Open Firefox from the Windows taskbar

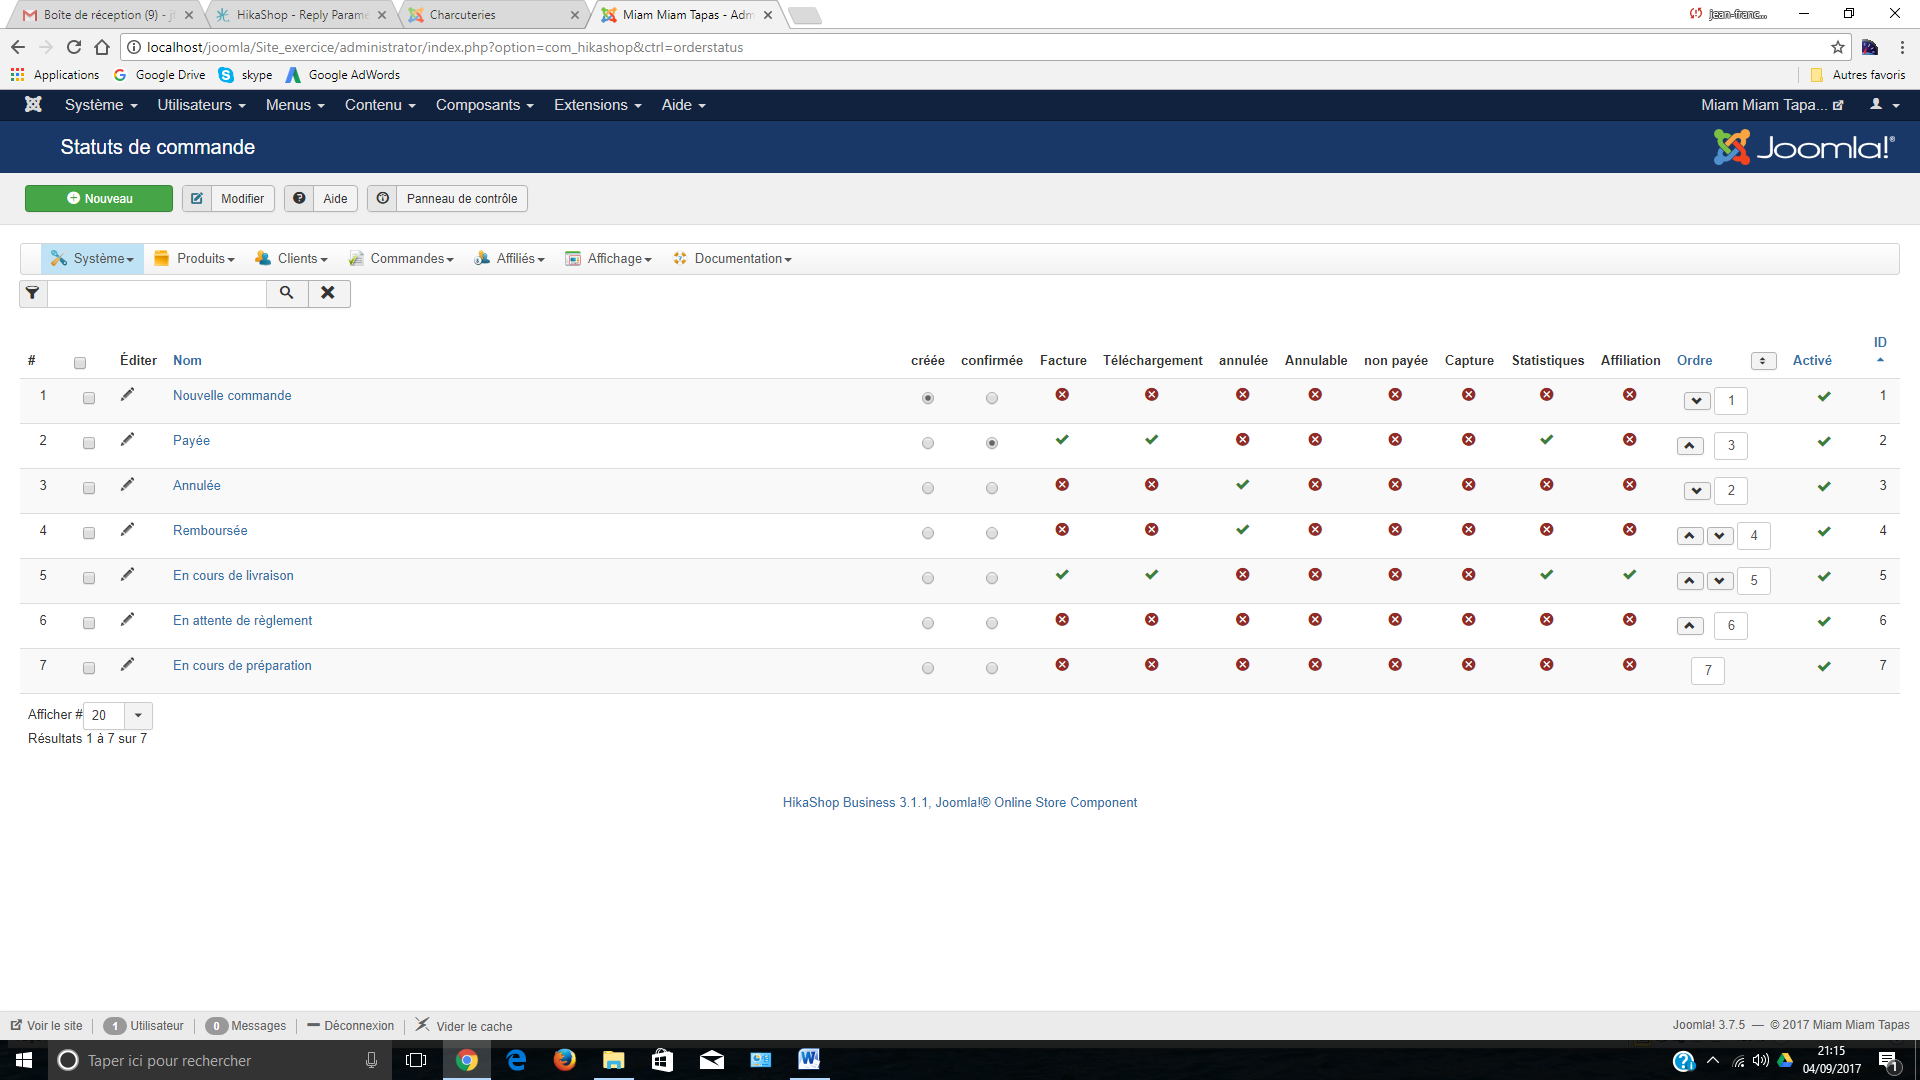pyautogui.click(x=565, y=1060)
